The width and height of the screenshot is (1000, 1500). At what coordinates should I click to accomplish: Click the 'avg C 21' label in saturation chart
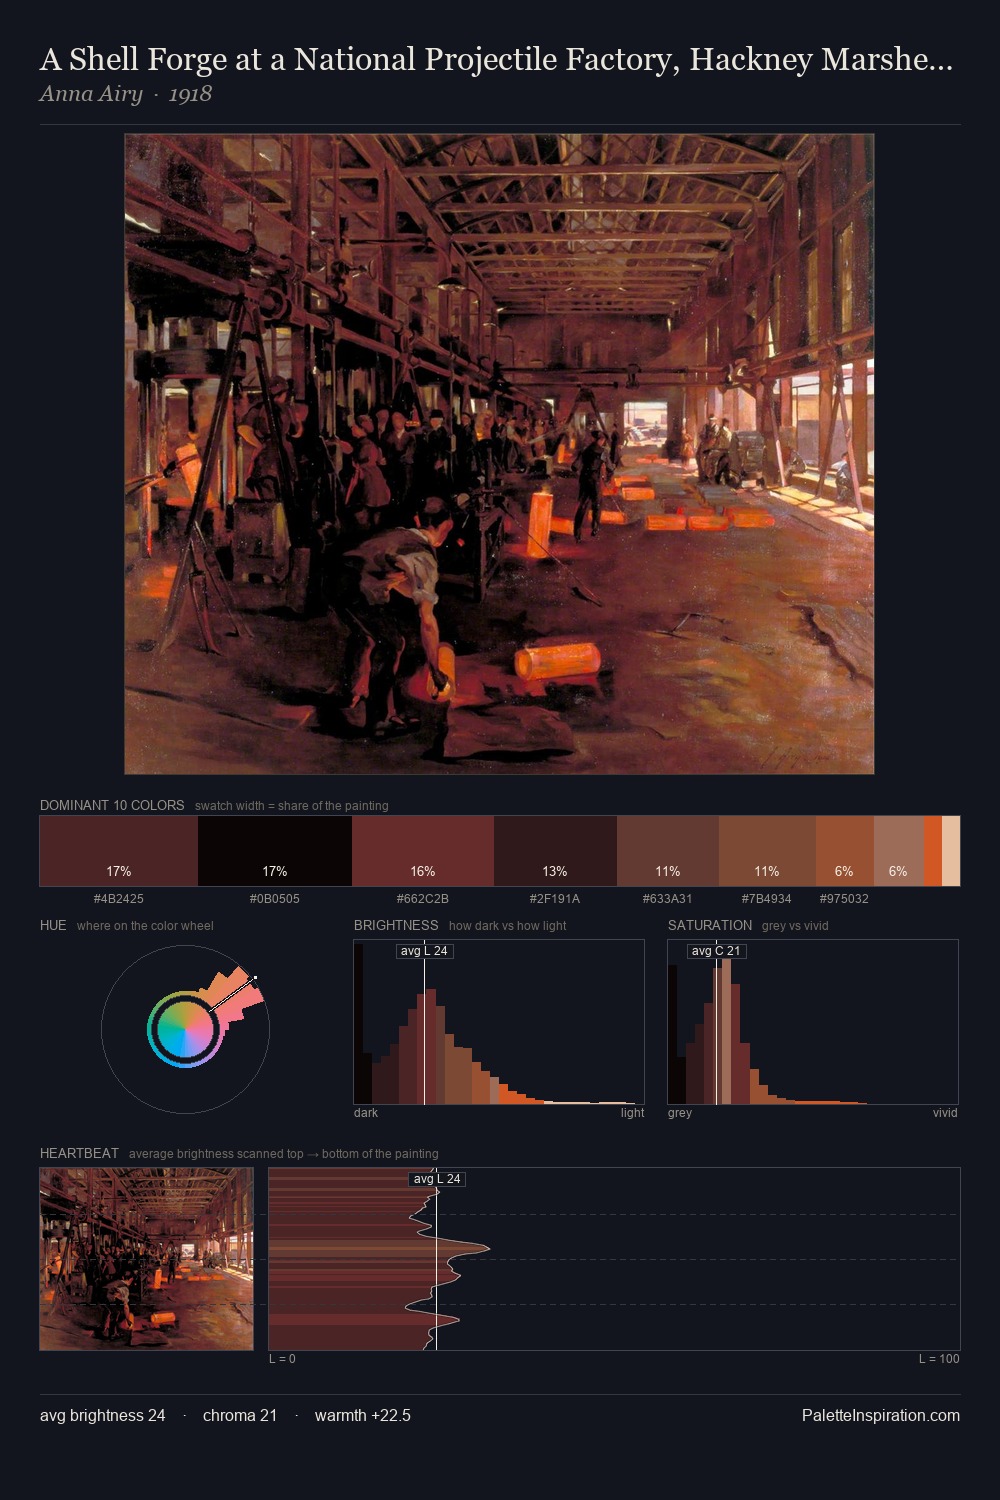pyautogui.click(x=716, y=951)
